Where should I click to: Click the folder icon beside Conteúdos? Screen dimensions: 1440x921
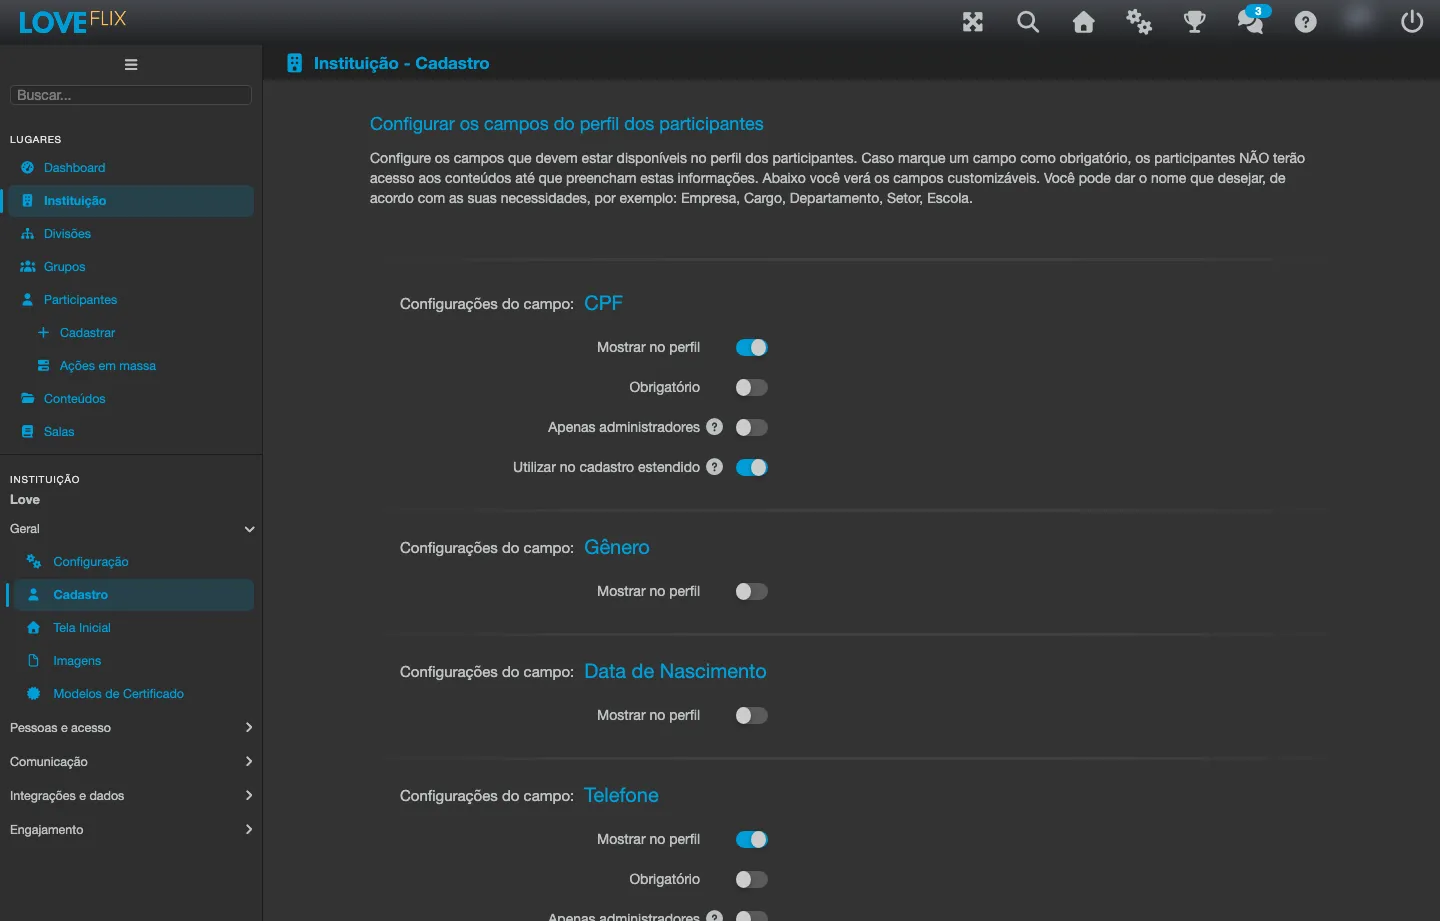[28, 398]
